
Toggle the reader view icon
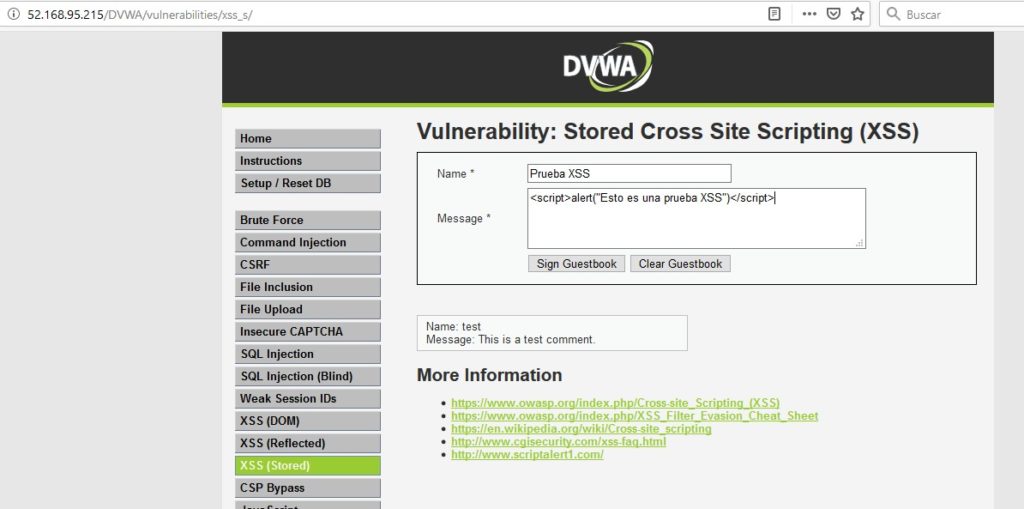point(775,14)
